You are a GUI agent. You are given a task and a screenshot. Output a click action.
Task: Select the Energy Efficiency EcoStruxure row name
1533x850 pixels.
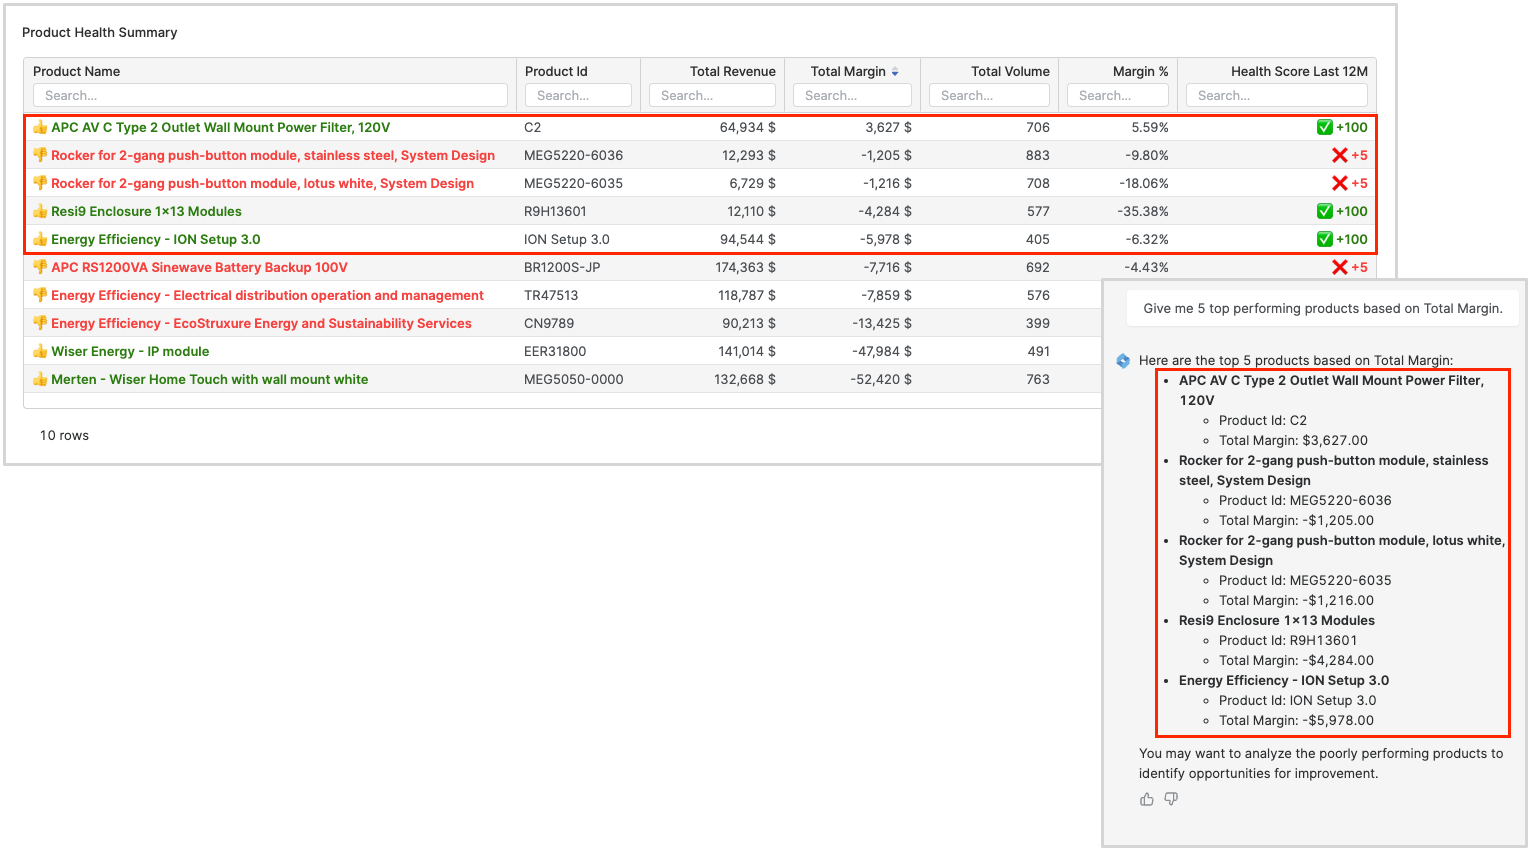pos(261,323)
